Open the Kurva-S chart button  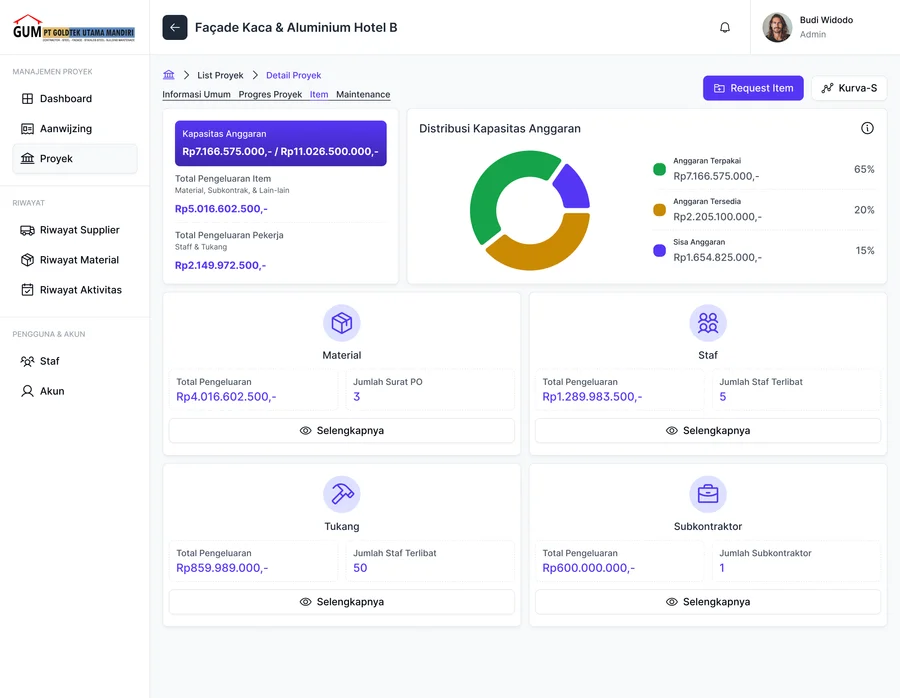[849, 88]
